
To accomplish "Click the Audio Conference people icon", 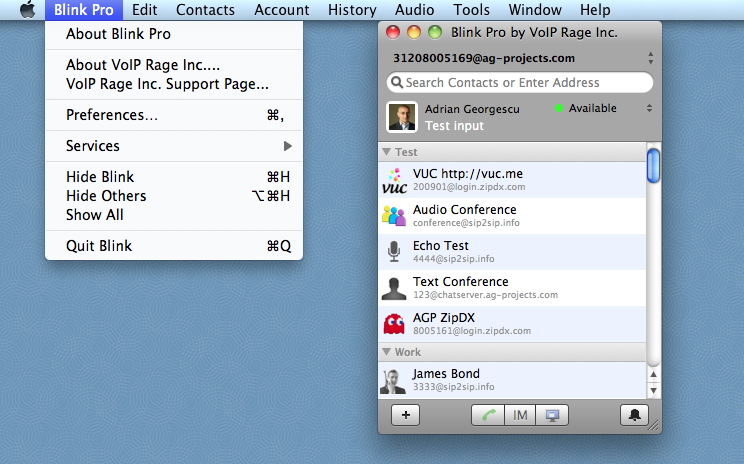I will point(394,216).
